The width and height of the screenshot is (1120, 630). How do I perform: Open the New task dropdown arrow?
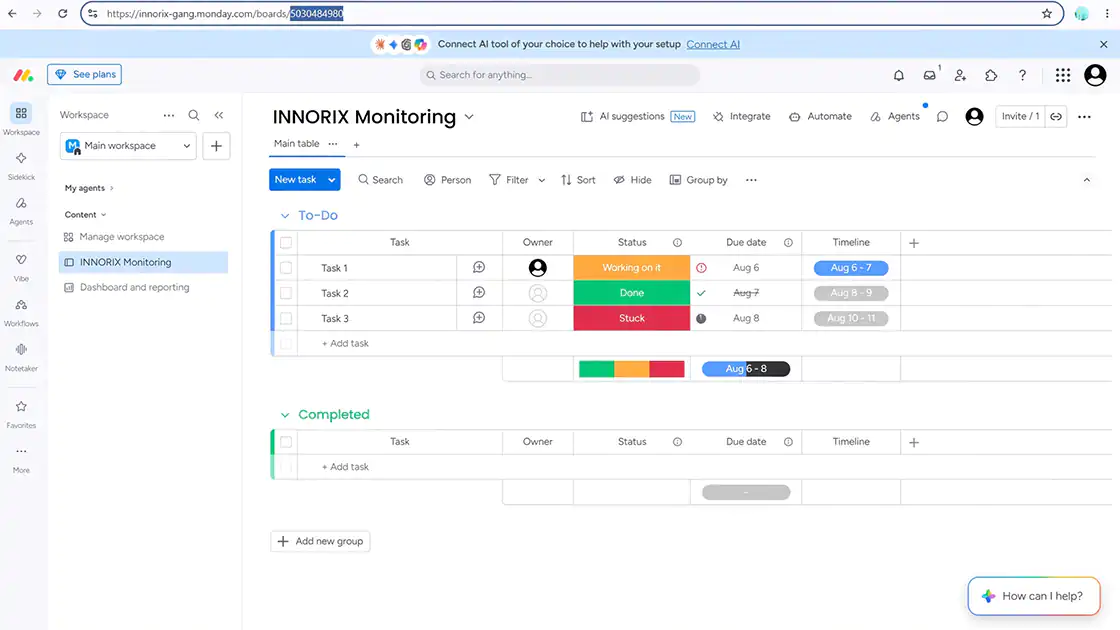331,180
